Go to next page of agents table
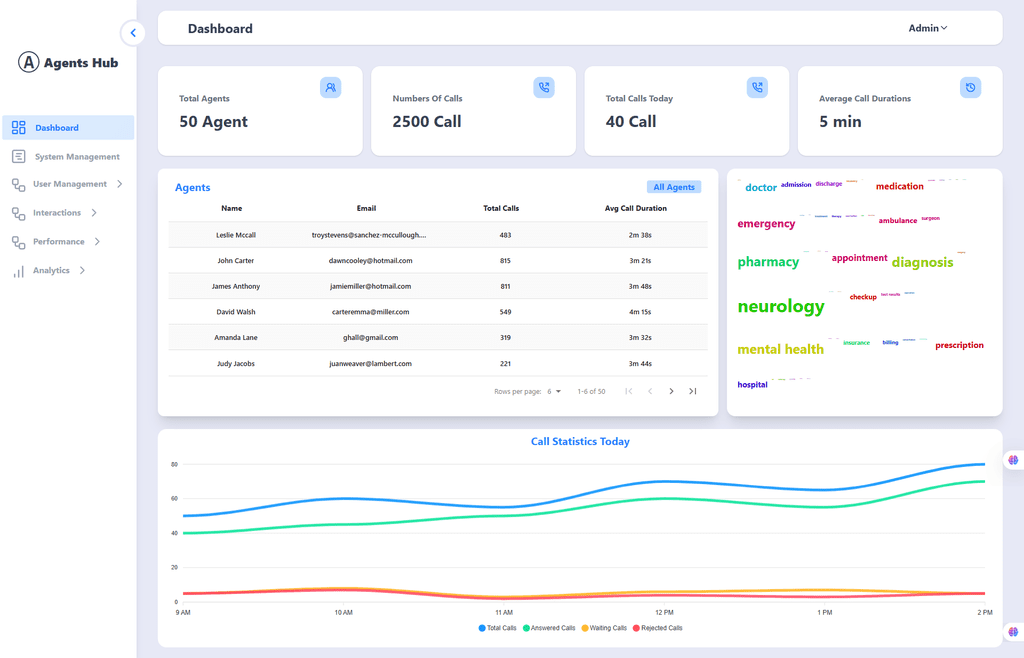Screen dimensions: 1024x658 671,391
